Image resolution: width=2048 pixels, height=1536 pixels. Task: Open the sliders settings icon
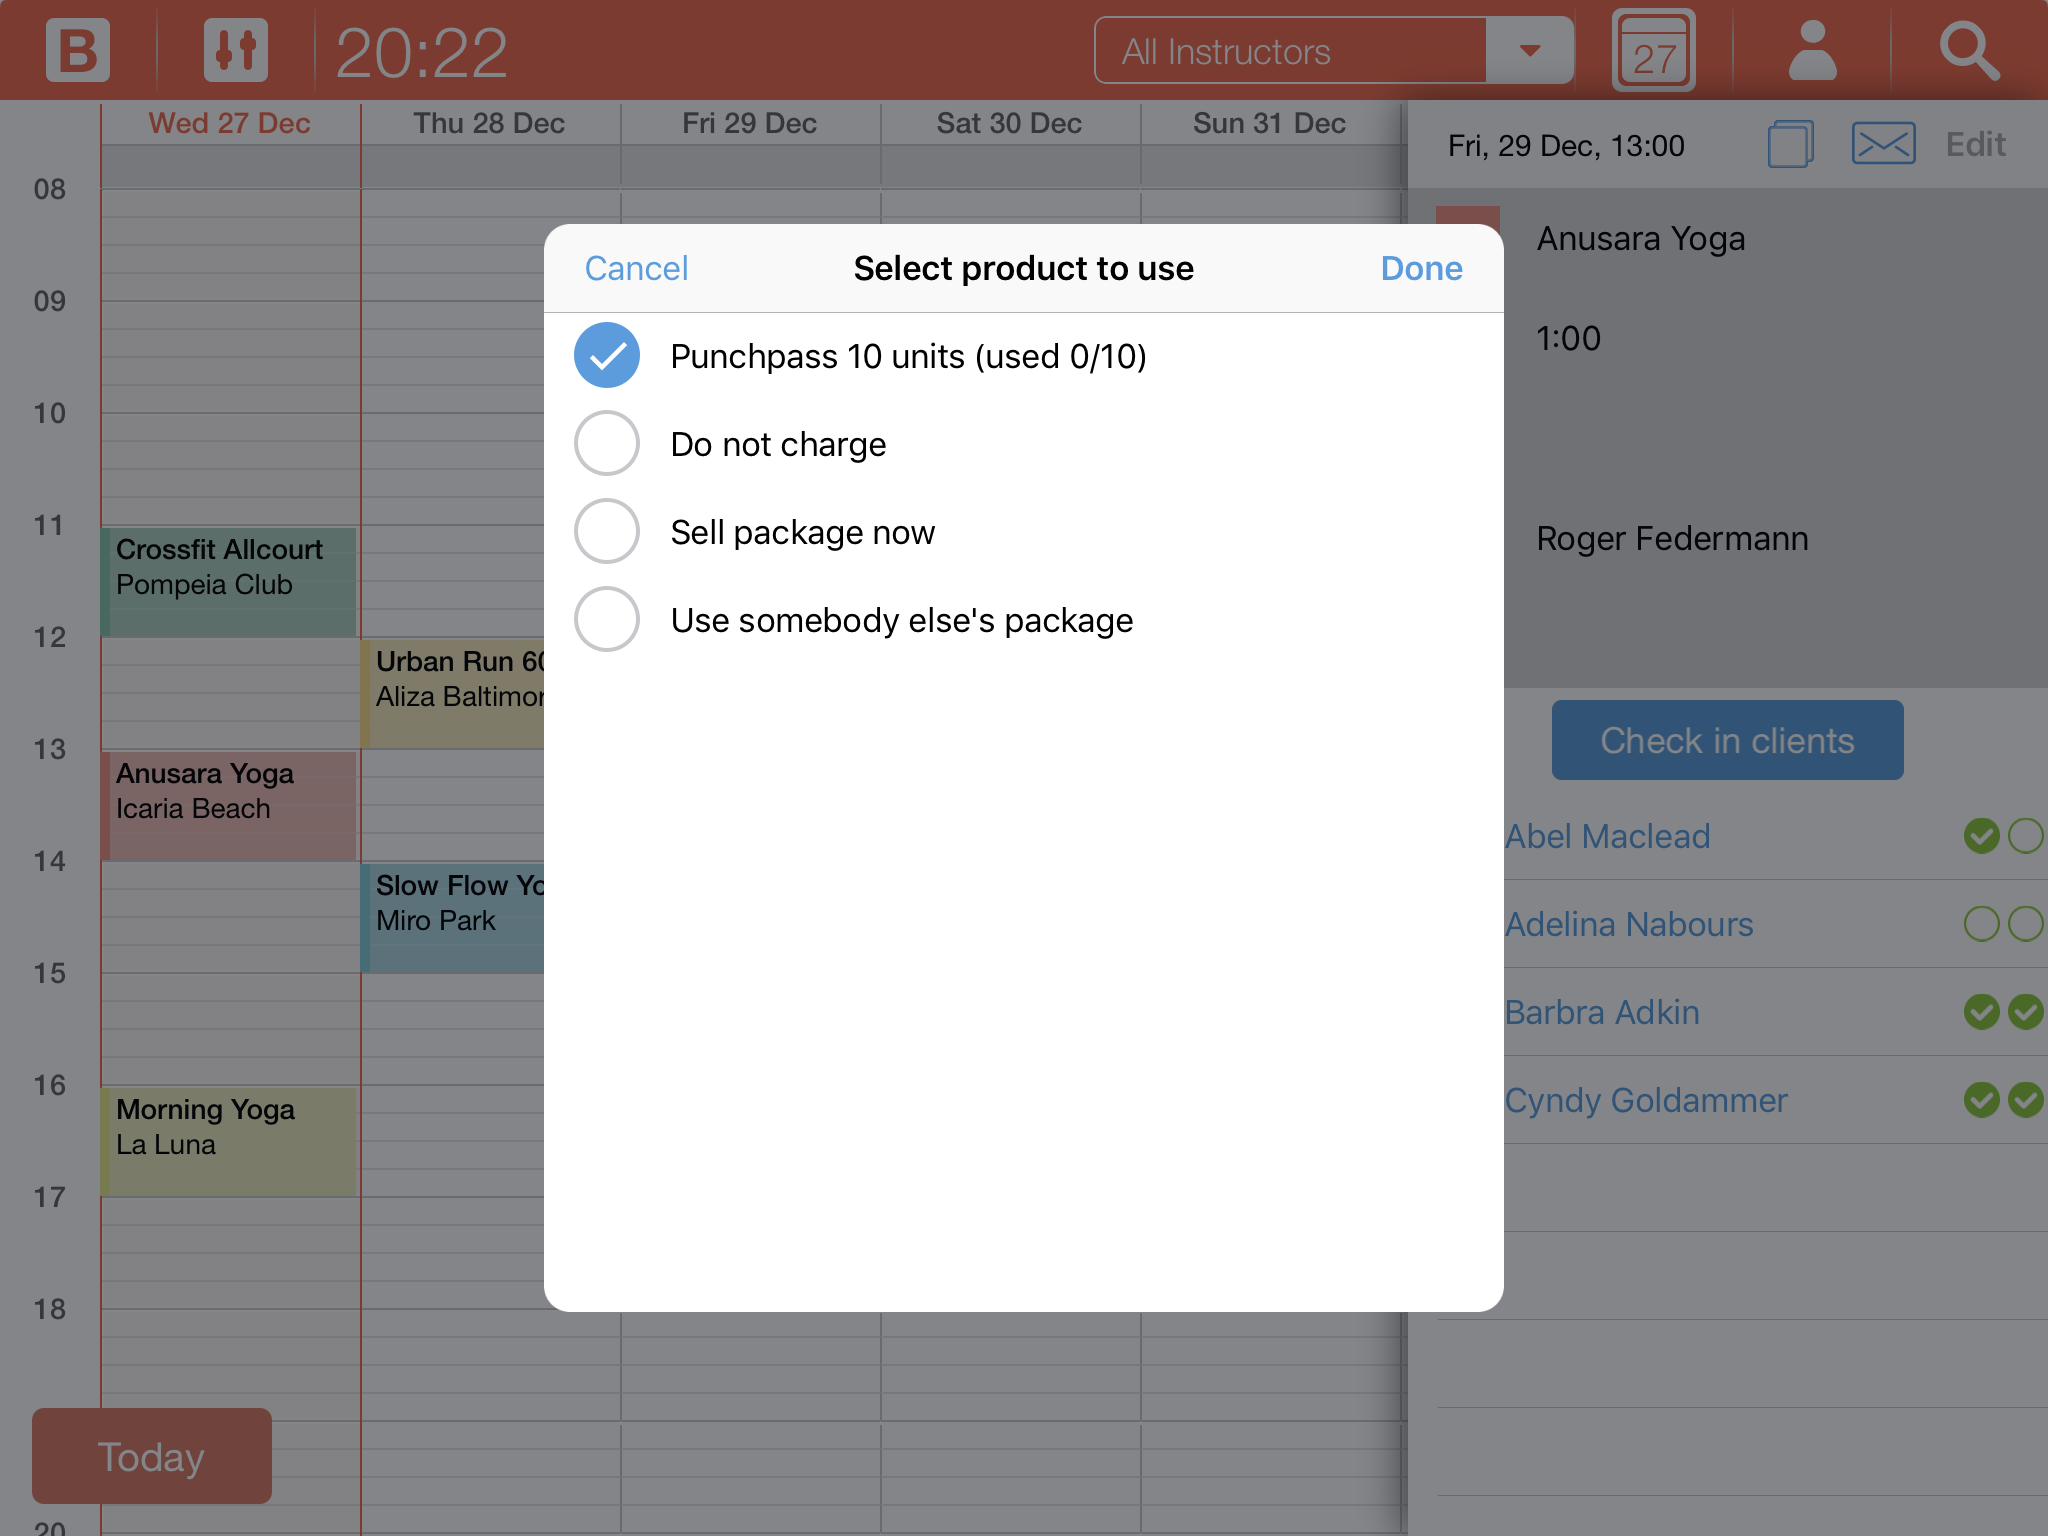pyautogui.click(x=236, y=51)
